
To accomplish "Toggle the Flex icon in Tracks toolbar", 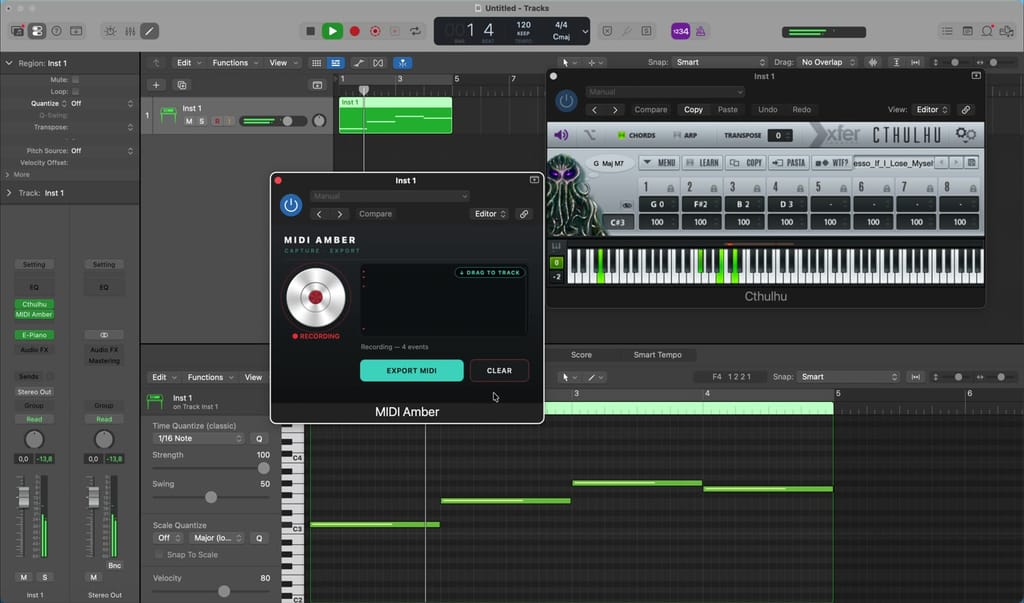I will coord(378,63).
